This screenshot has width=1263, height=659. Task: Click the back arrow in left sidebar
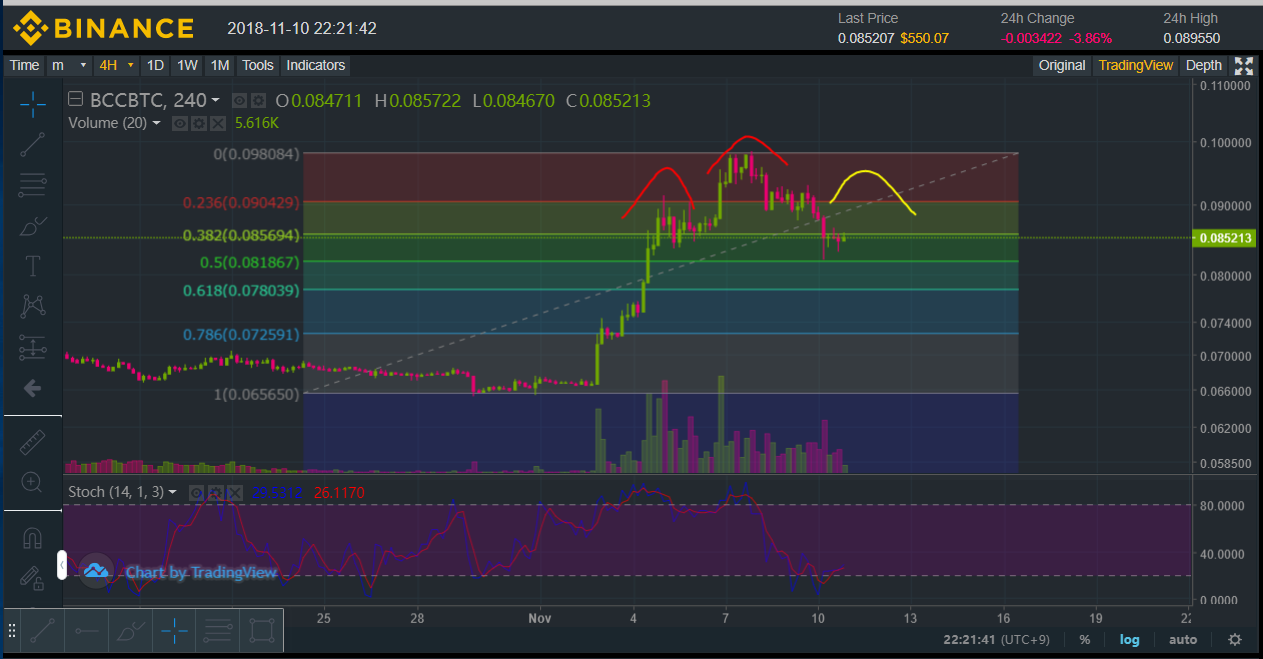(32, 388)
